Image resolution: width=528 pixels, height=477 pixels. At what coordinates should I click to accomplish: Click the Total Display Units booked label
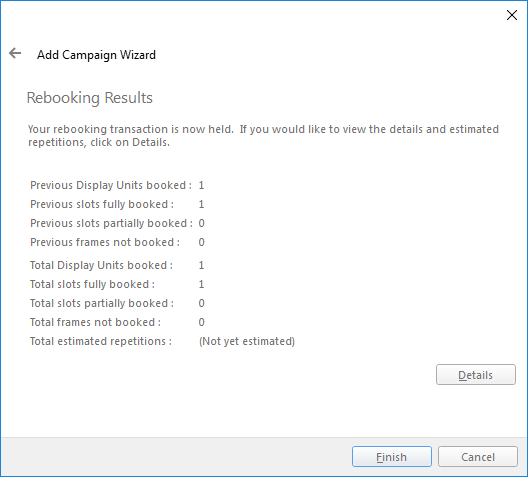101,265
